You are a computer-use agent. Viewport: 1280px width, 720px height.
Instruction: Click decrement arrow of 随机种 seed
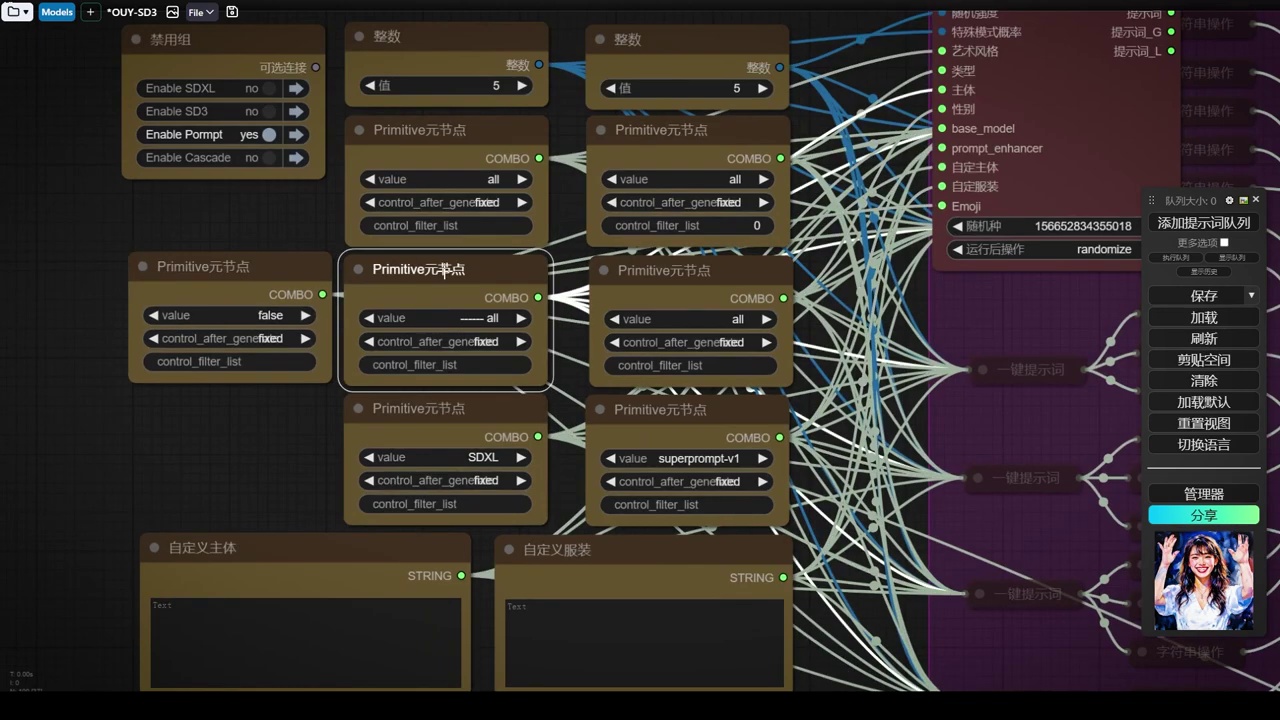coord(957,226)
